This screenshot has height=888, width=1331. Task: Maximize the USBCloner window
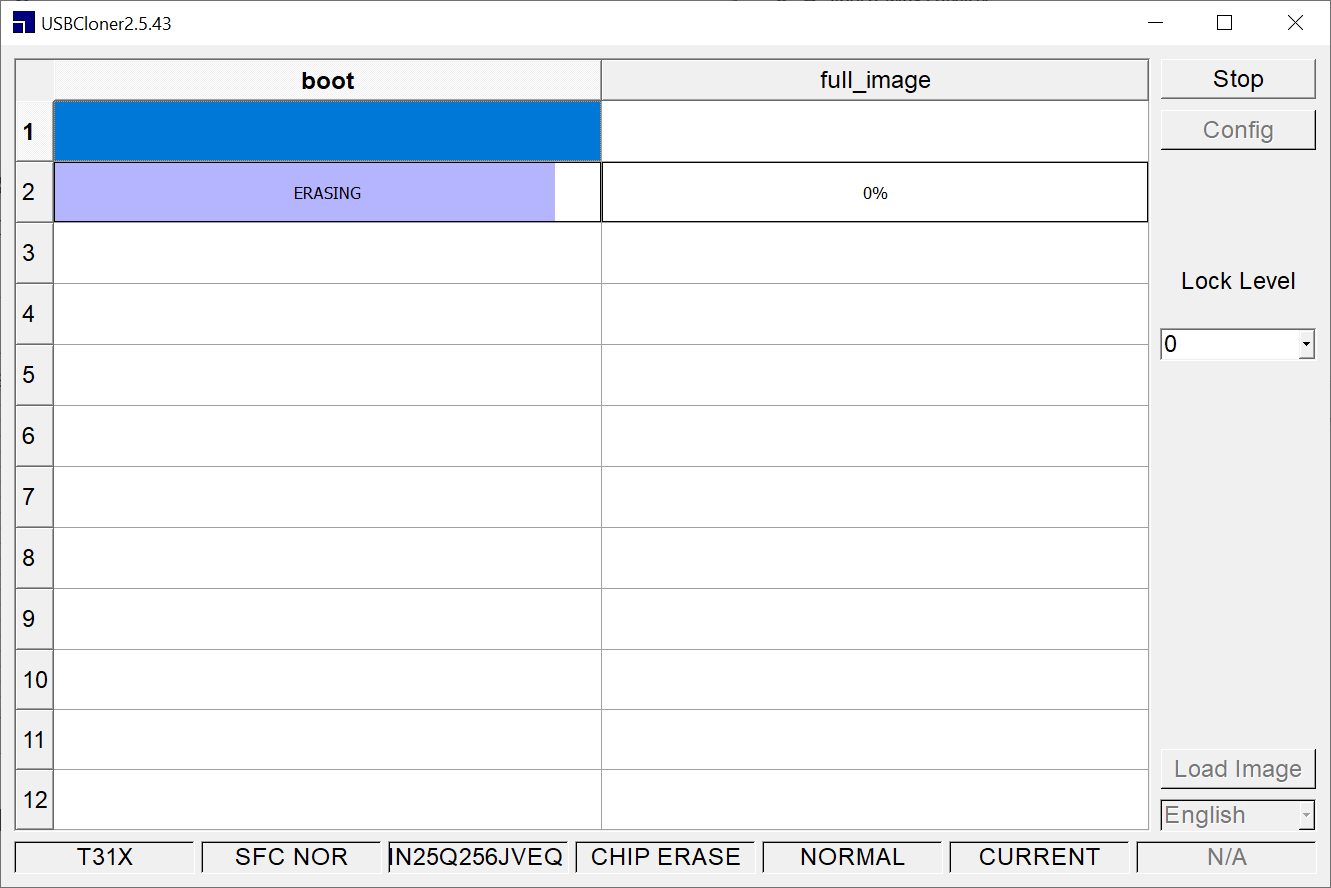tap(1224, 23)
